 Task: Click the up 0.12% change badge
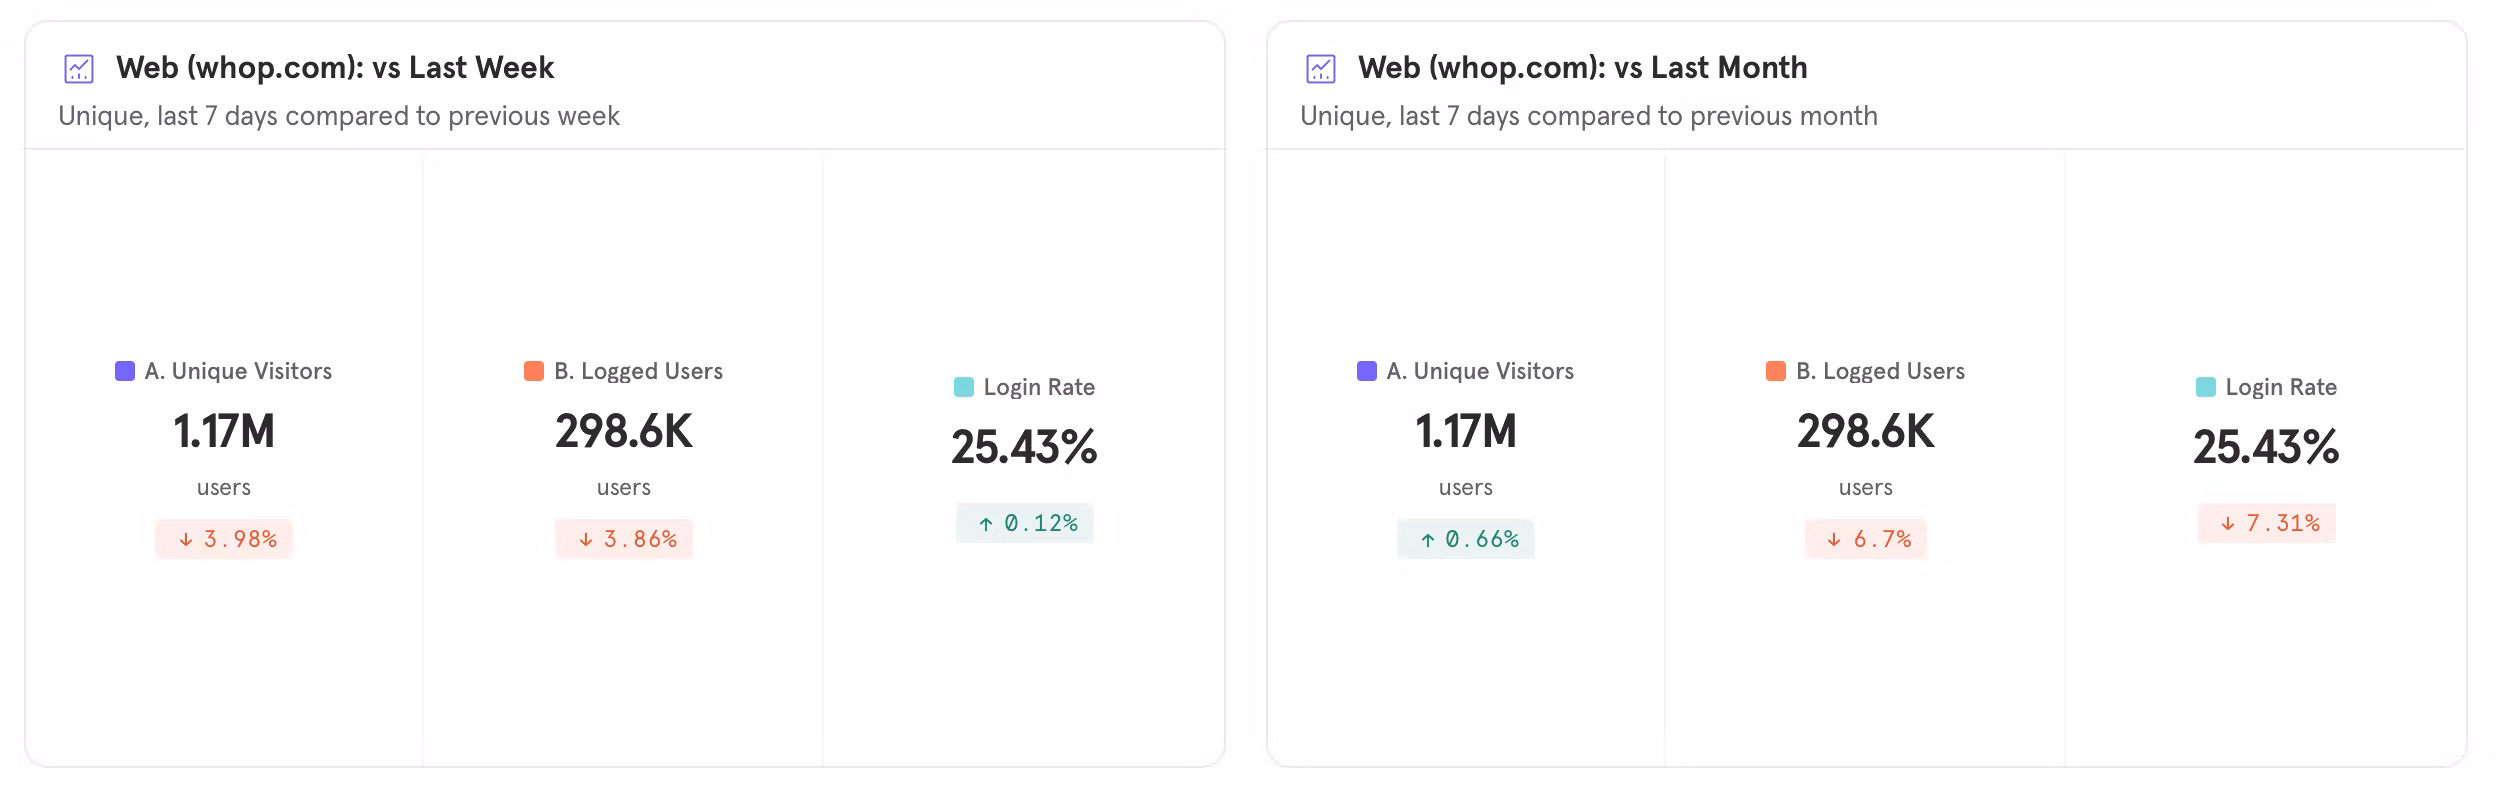[1025, 523]
